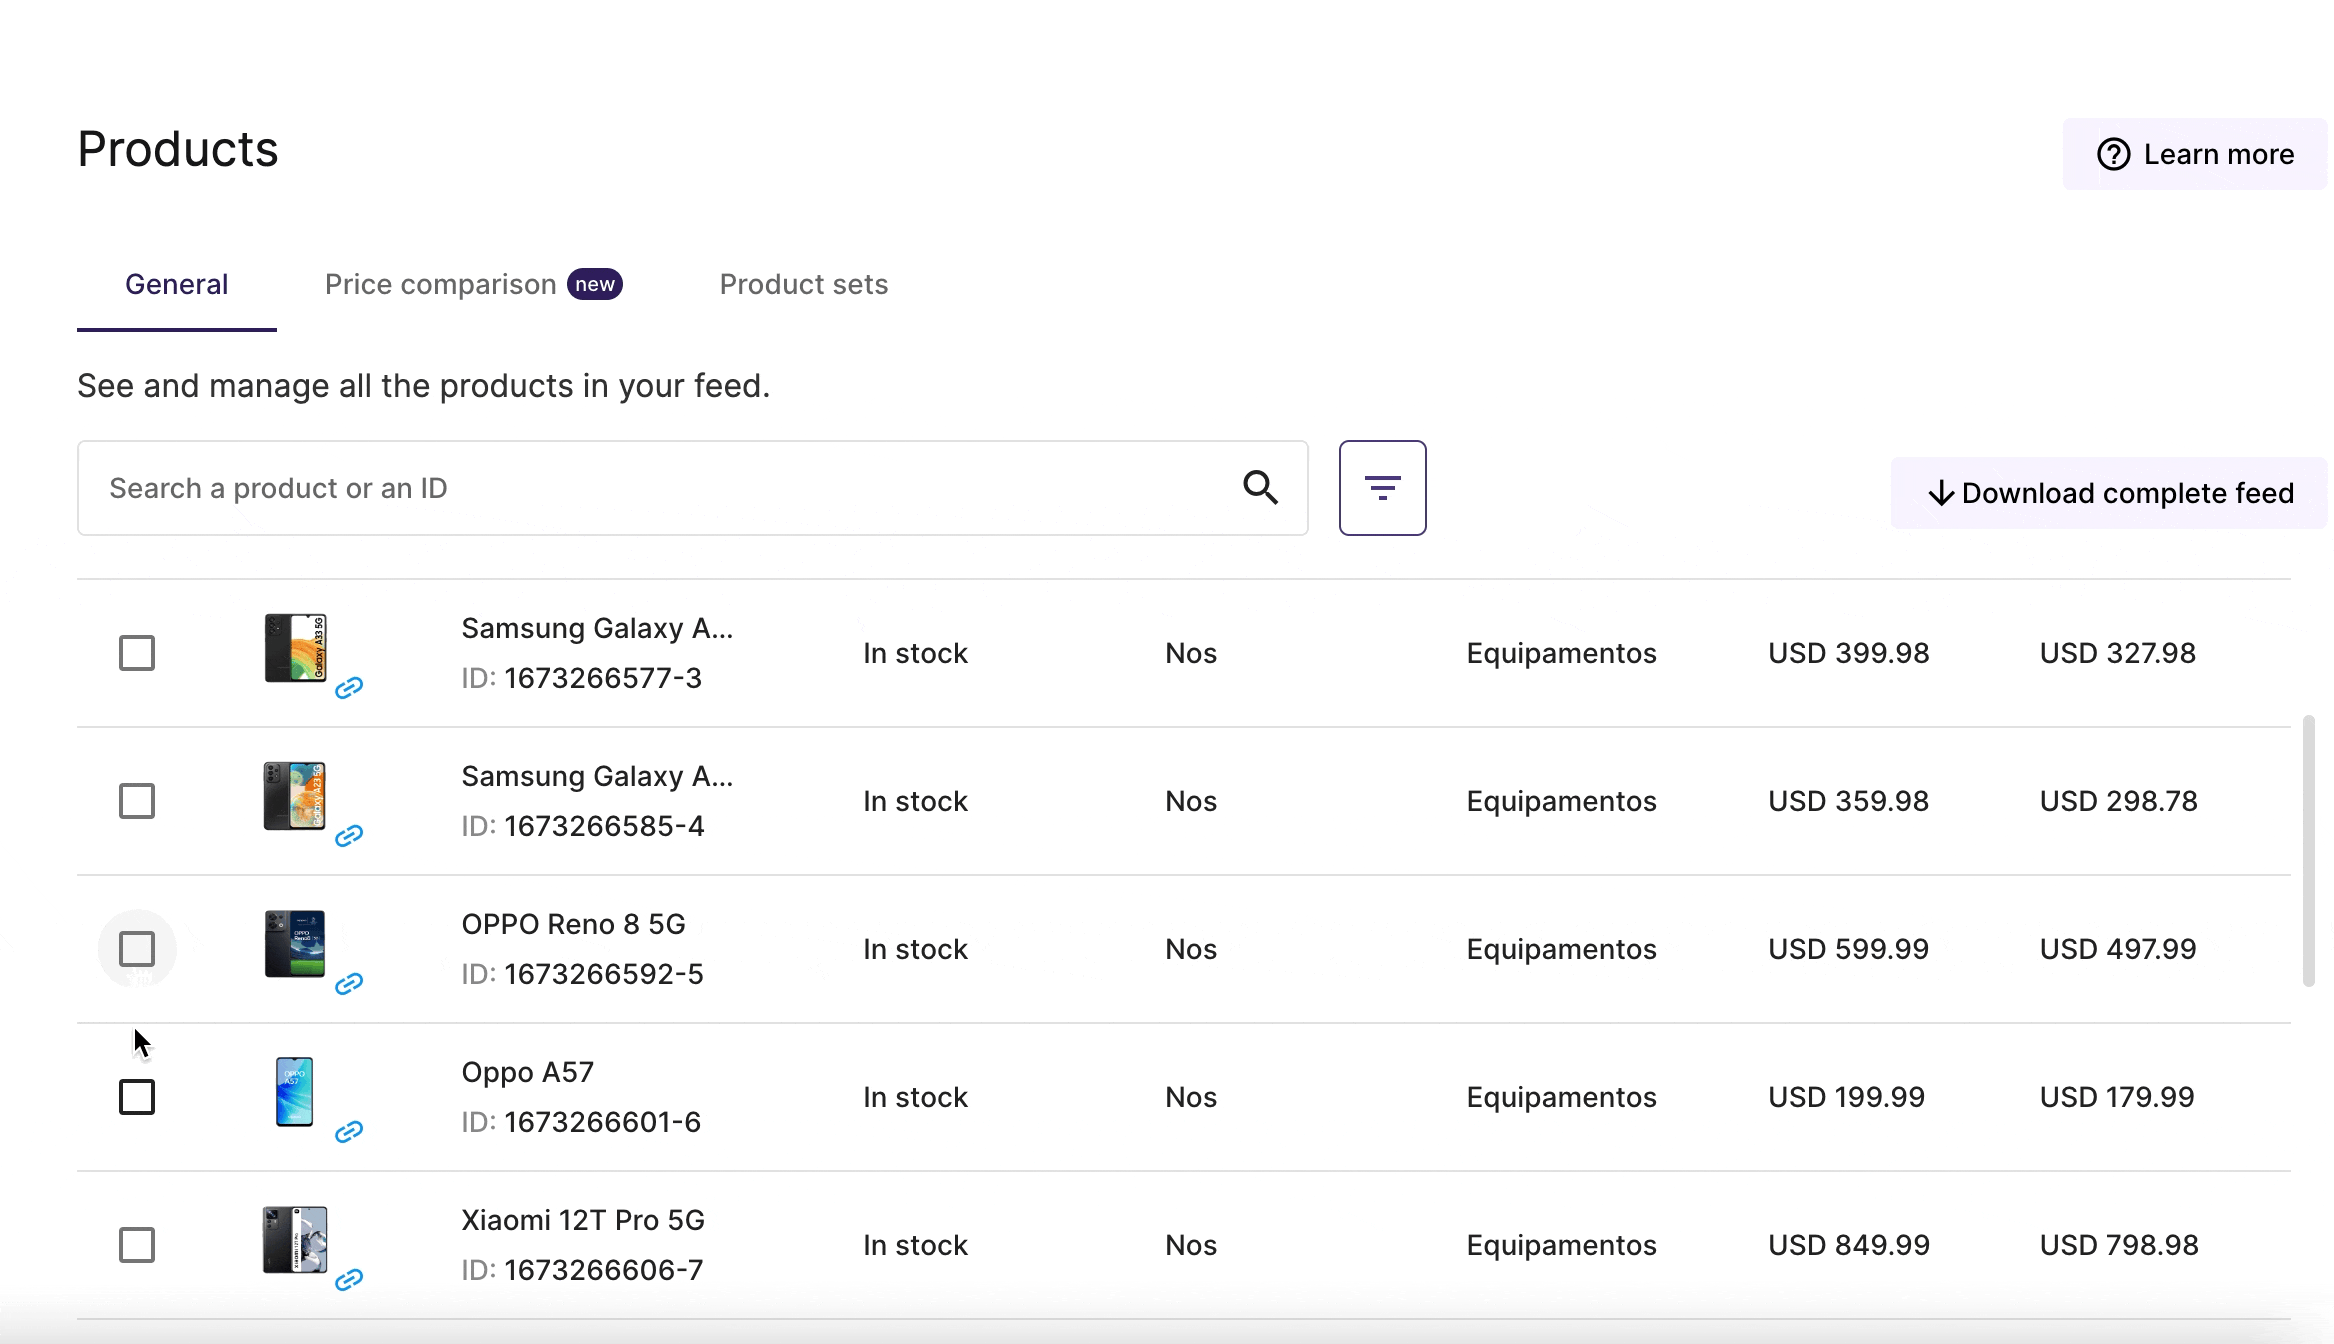The image size is (2334, 1344).
Task: Switch to the General tab
Action: pos(177,285)
